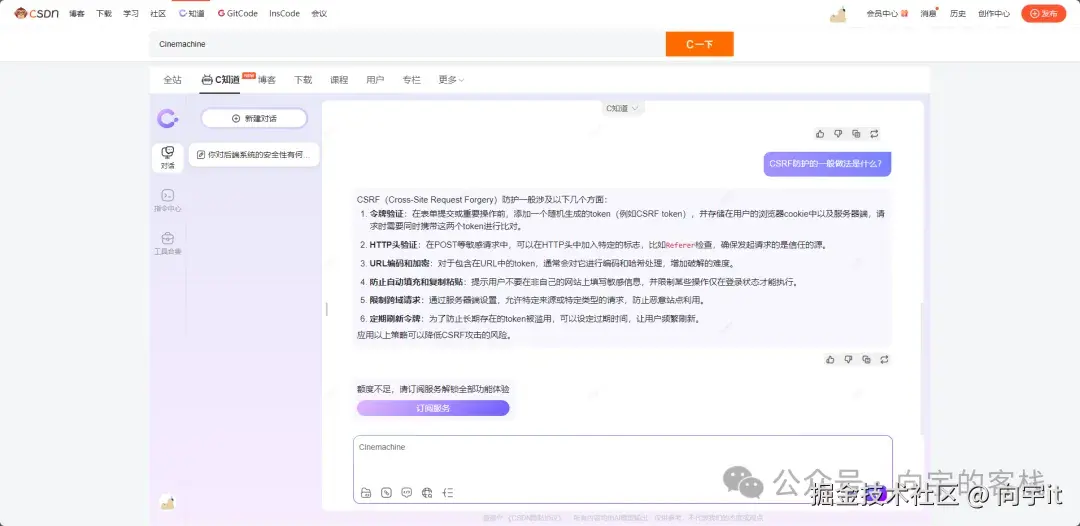
Task: Click the orange C一下 search button
Action: [x=699, y=44]
